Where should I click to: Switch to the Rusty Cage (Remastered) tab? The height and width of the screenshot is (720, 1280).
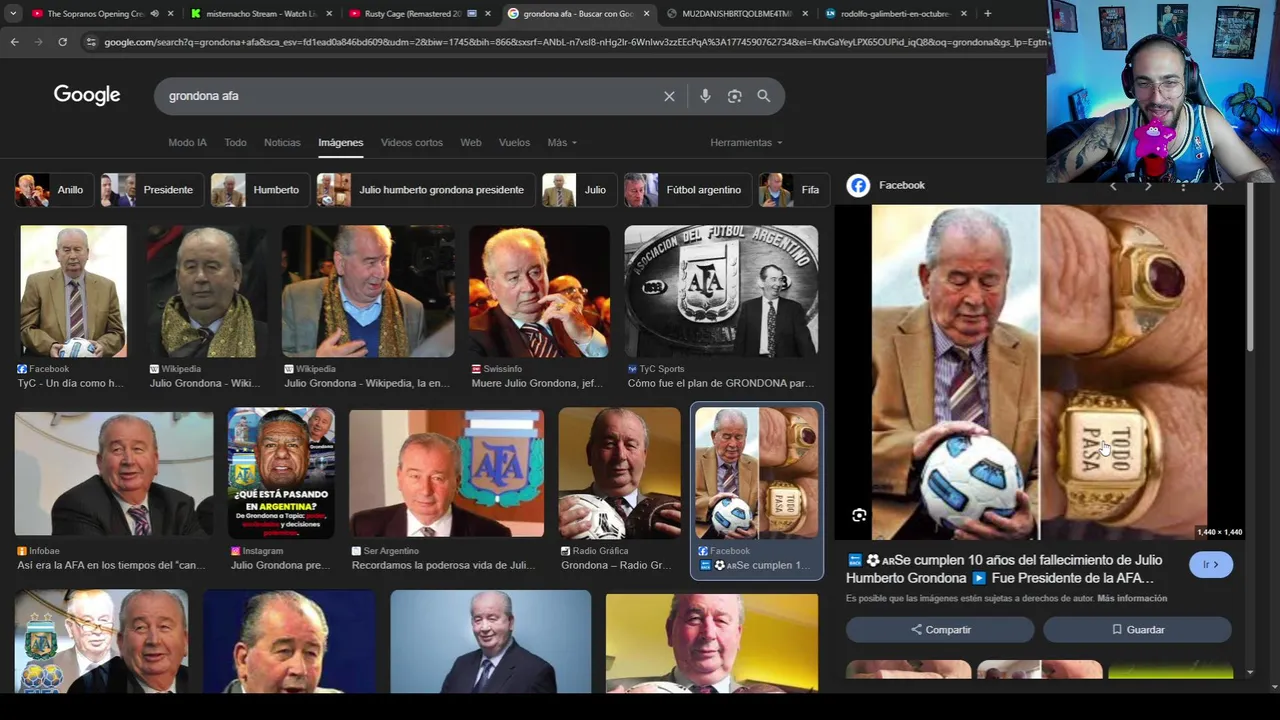point(413,14)
